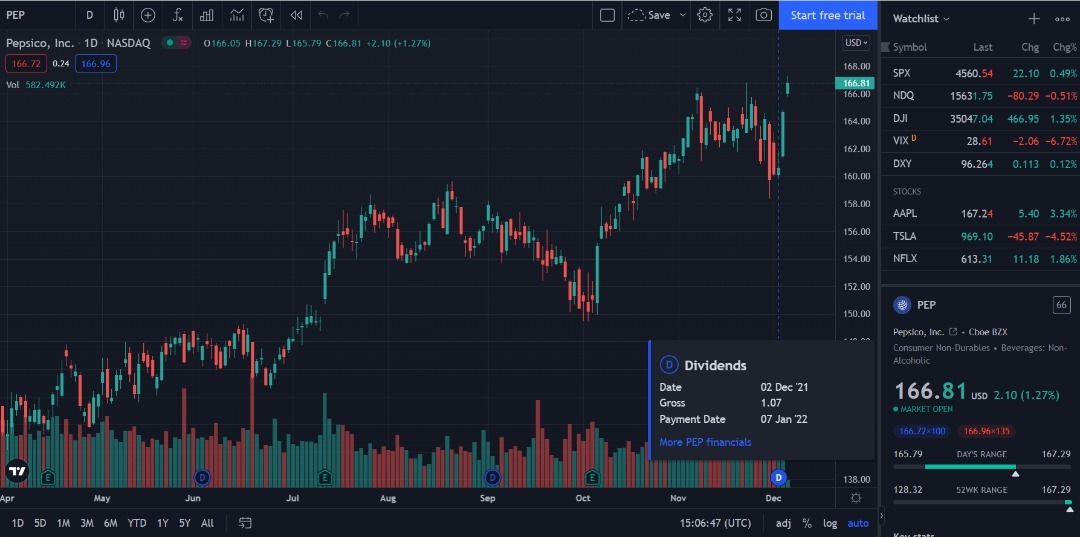Add a symbol to the watchlist with plus icon
Image resolution: width=1080 pixels, height=537 pixels.
pos(1034,19)
